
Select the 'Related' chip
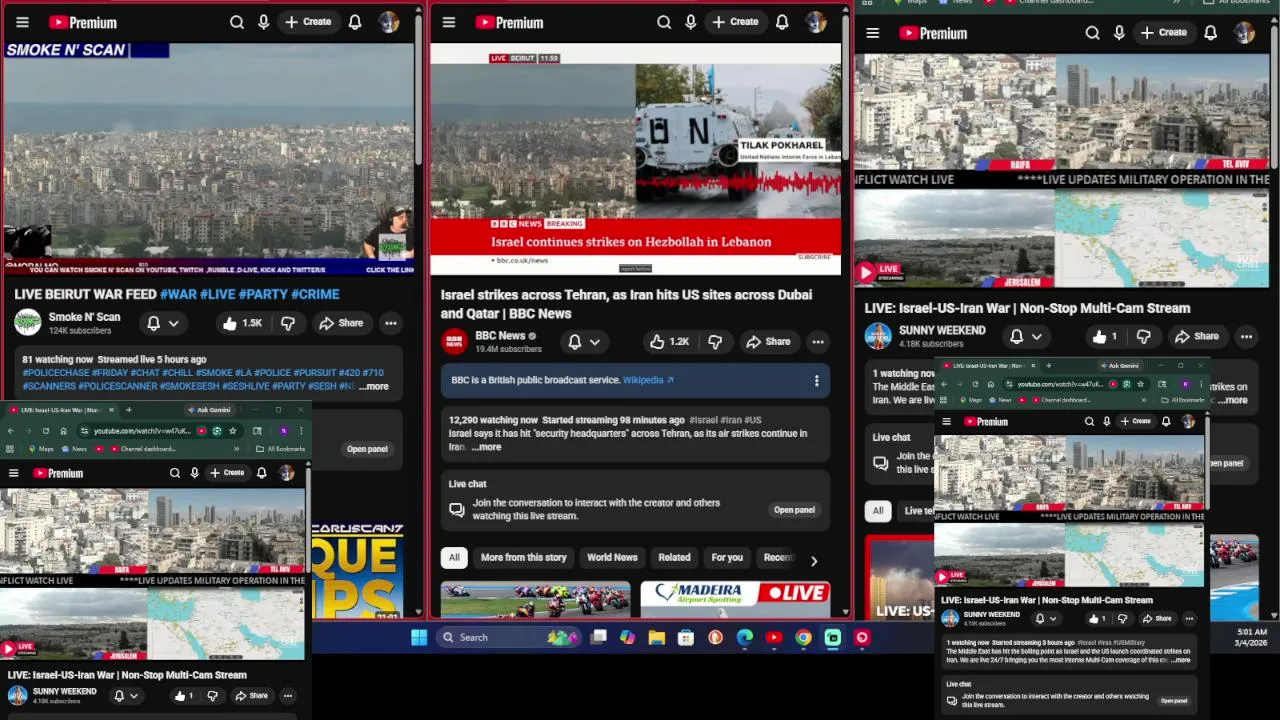coord(674,558)
